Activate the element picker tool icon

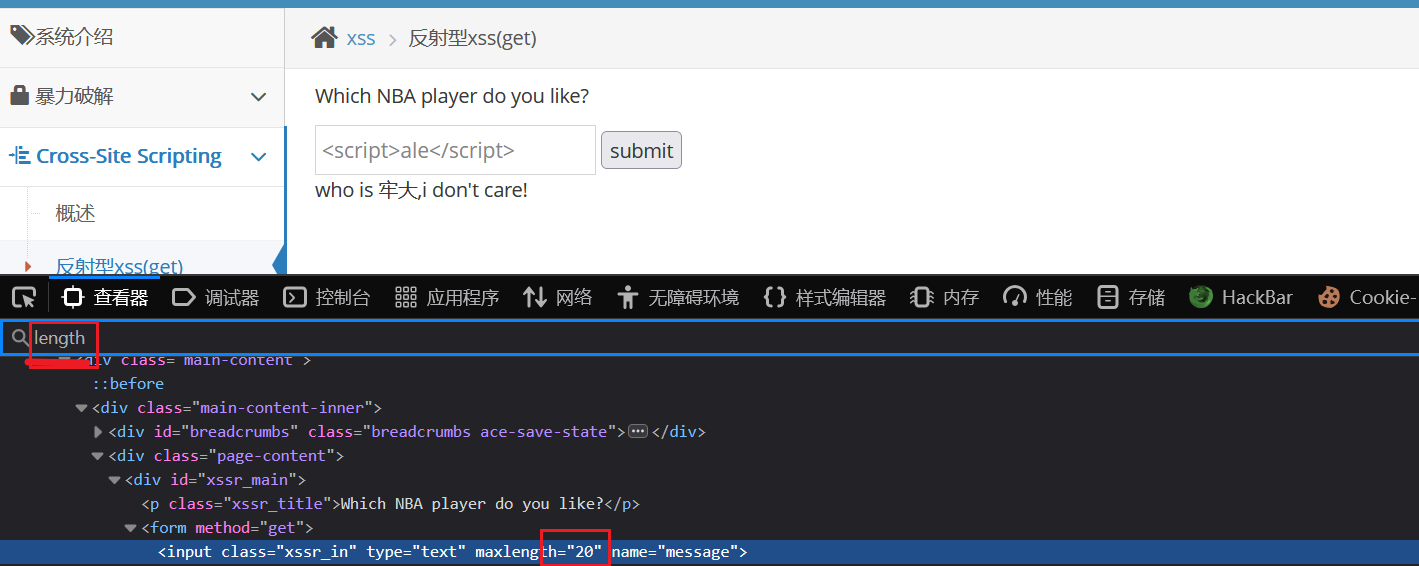[24, 297]
